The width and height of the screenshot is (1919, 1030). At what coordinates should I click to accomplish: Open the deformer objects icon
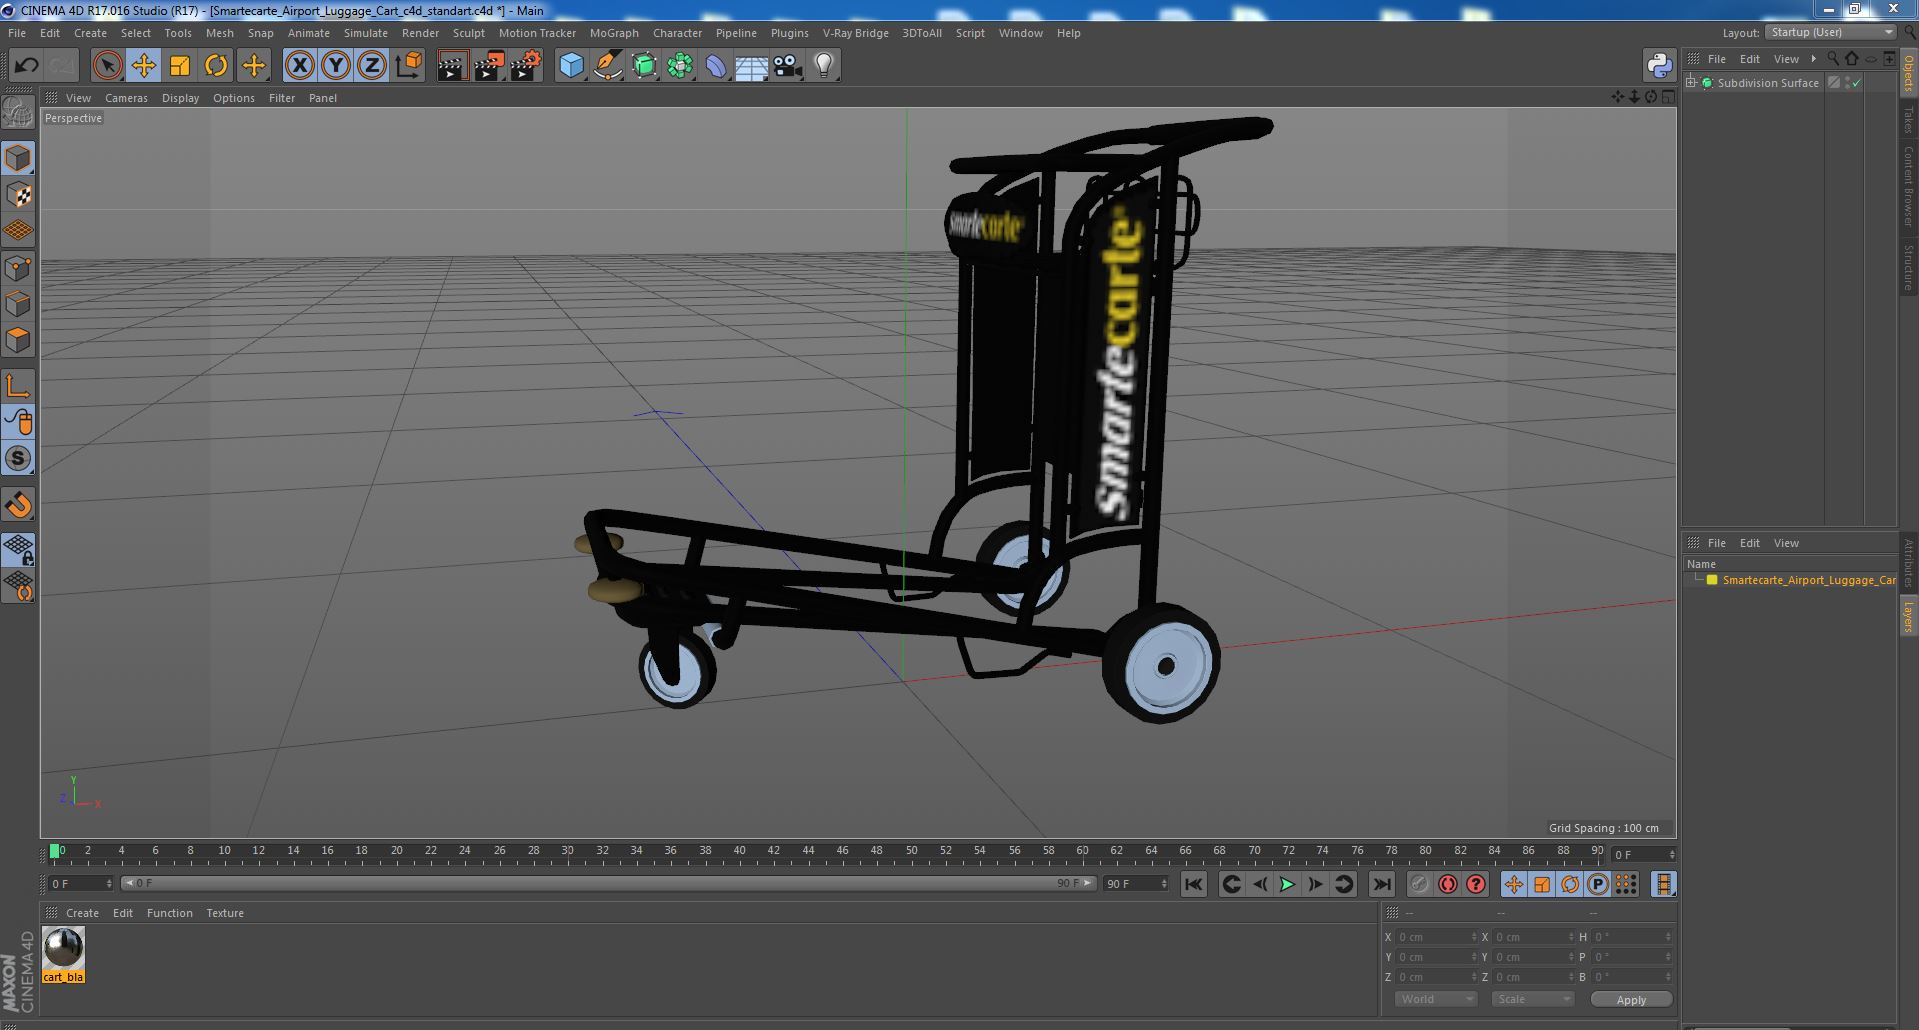(716, 66)
